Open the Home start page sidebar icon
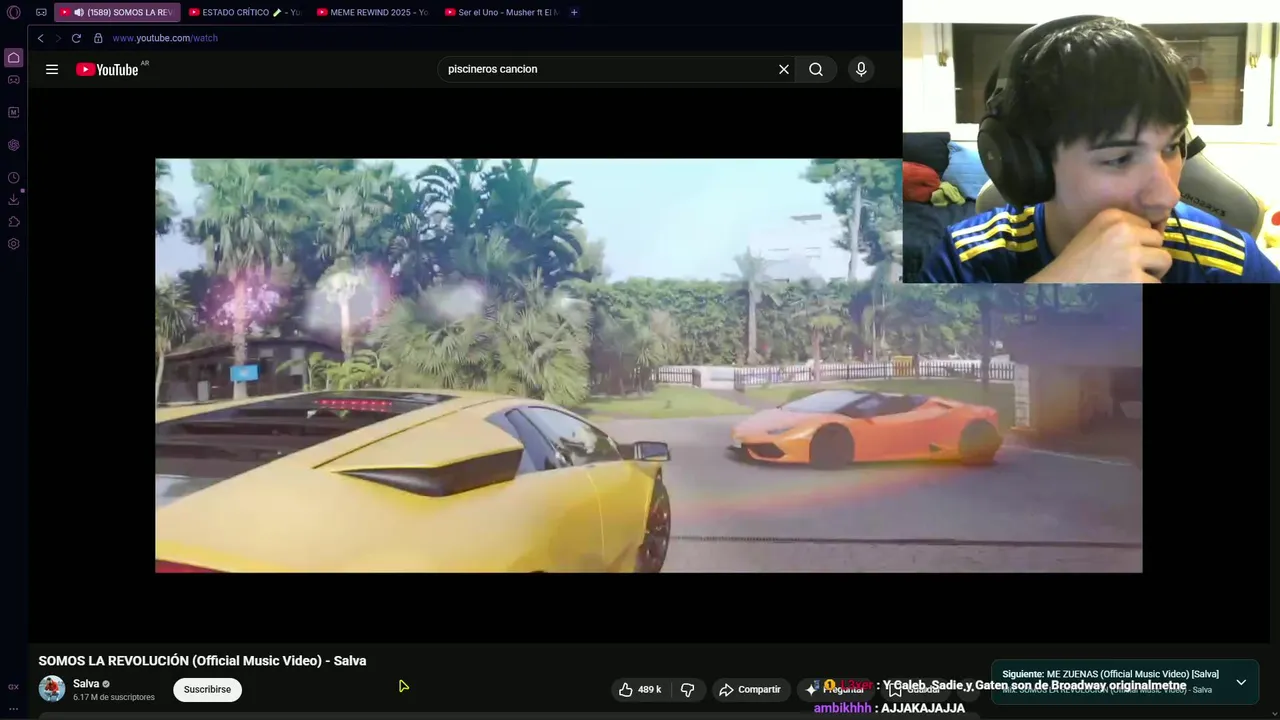The height and width of the screenshot is (720, 1280). [13, 58]
